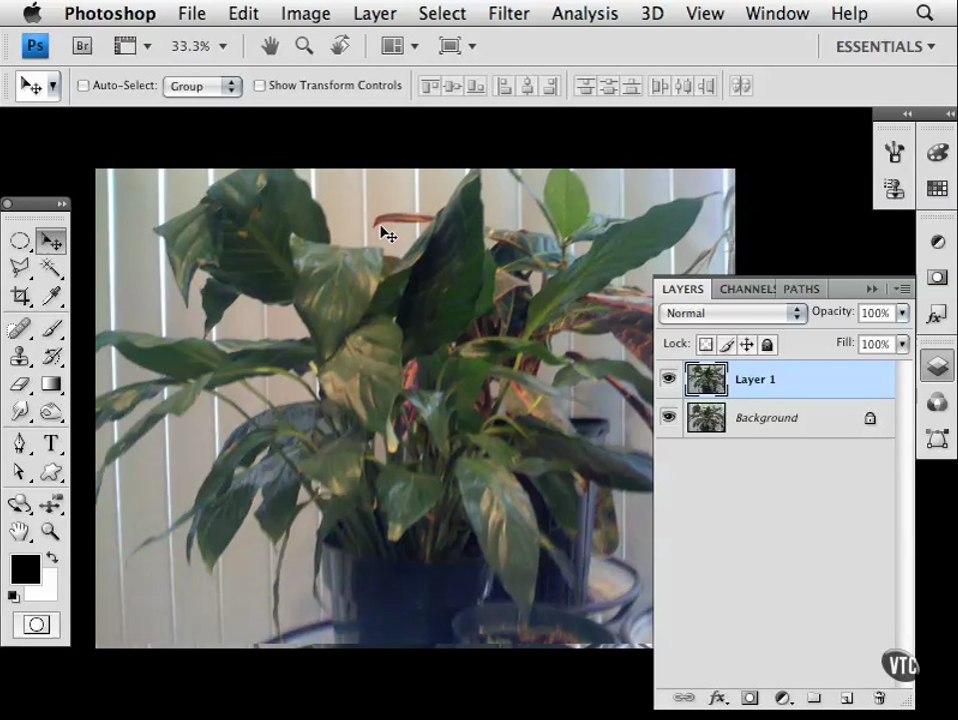The height and width of the screenshot is (720, 958).
Task: Select the Zoom tool in toolbox
Action: click(x=51, y=531)
